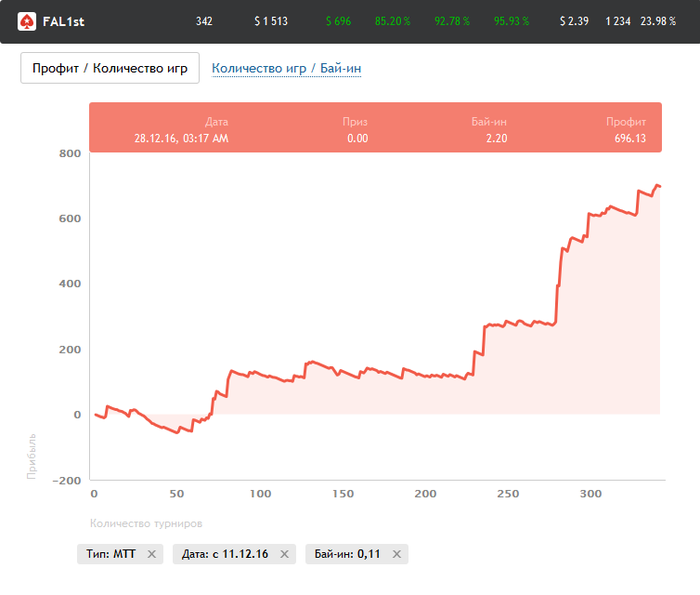Select the Профит / Количество игр tab
The width and height of the screenshot is (700, 595).
tap(110, 68)
